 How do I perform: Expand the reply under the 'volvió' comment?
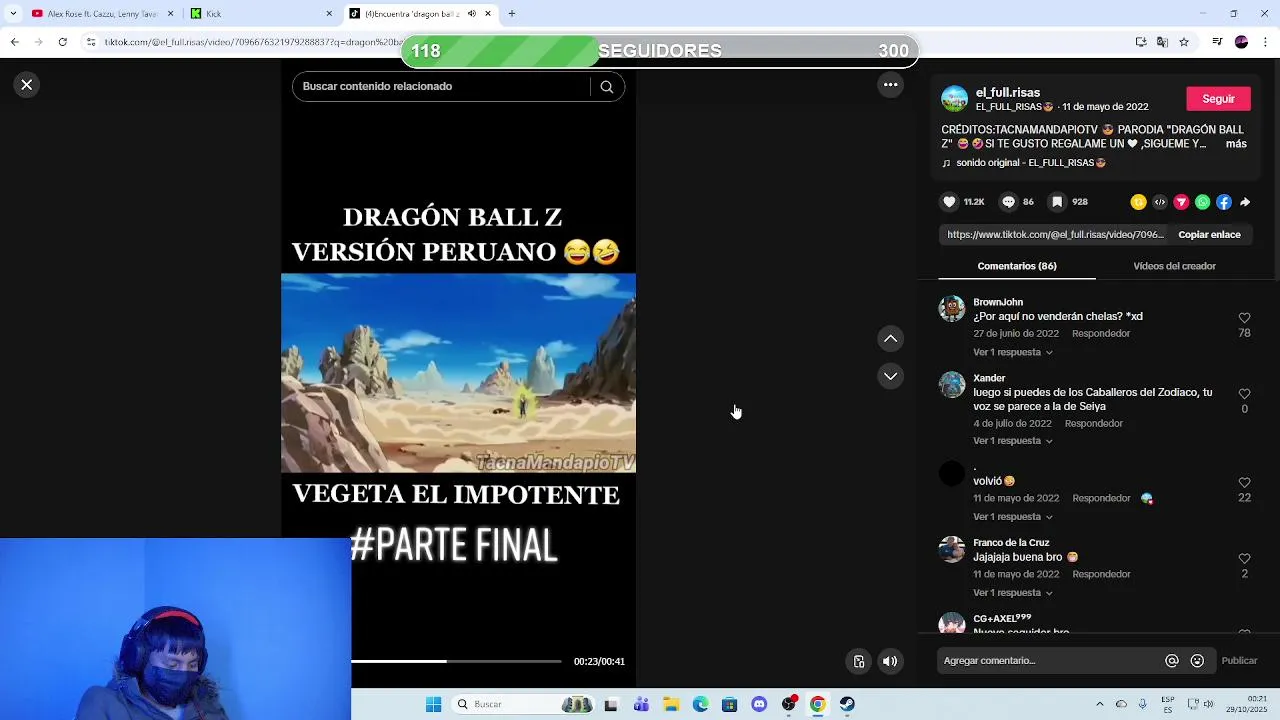point(1013,516)
